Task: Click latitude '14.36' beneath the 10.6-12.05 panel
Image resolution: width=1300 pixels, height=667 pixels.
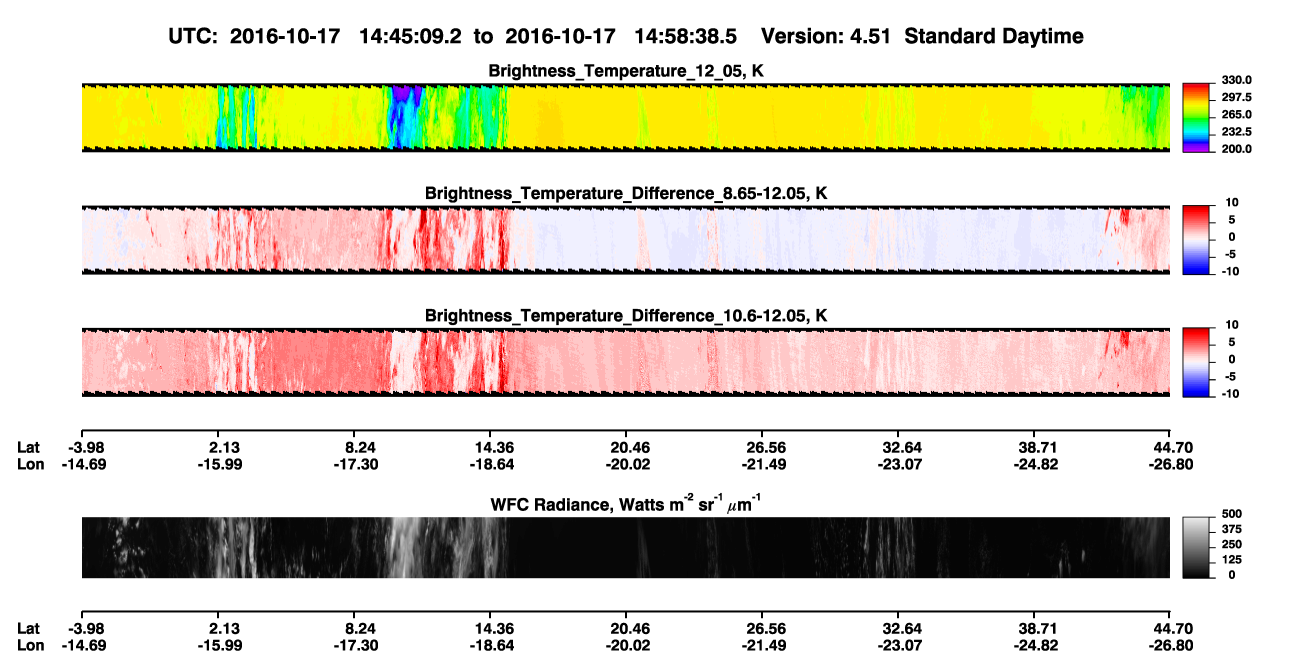Action: point(493,447)
